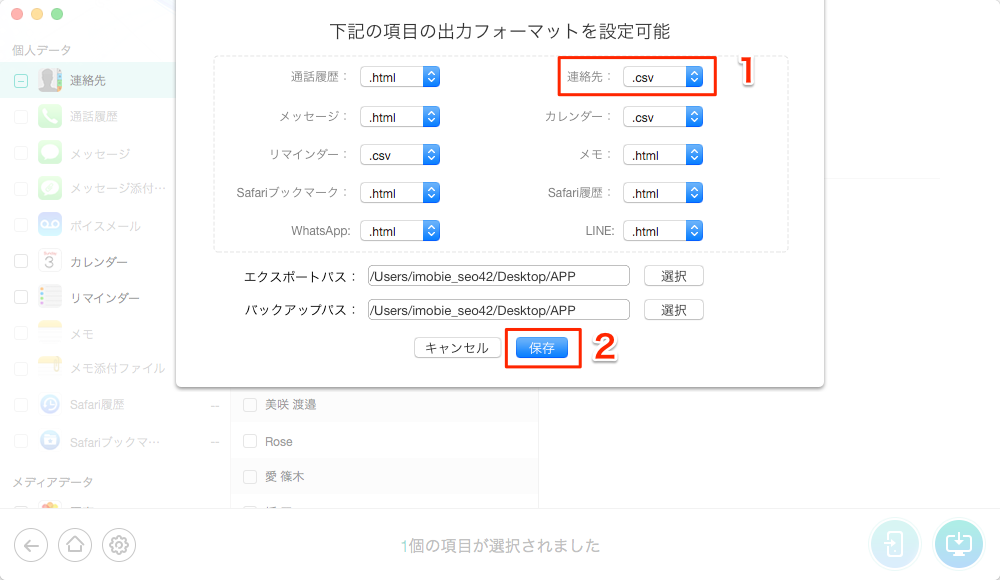Select 通話履歴 label in sidebar

click(x=94, y=116)
